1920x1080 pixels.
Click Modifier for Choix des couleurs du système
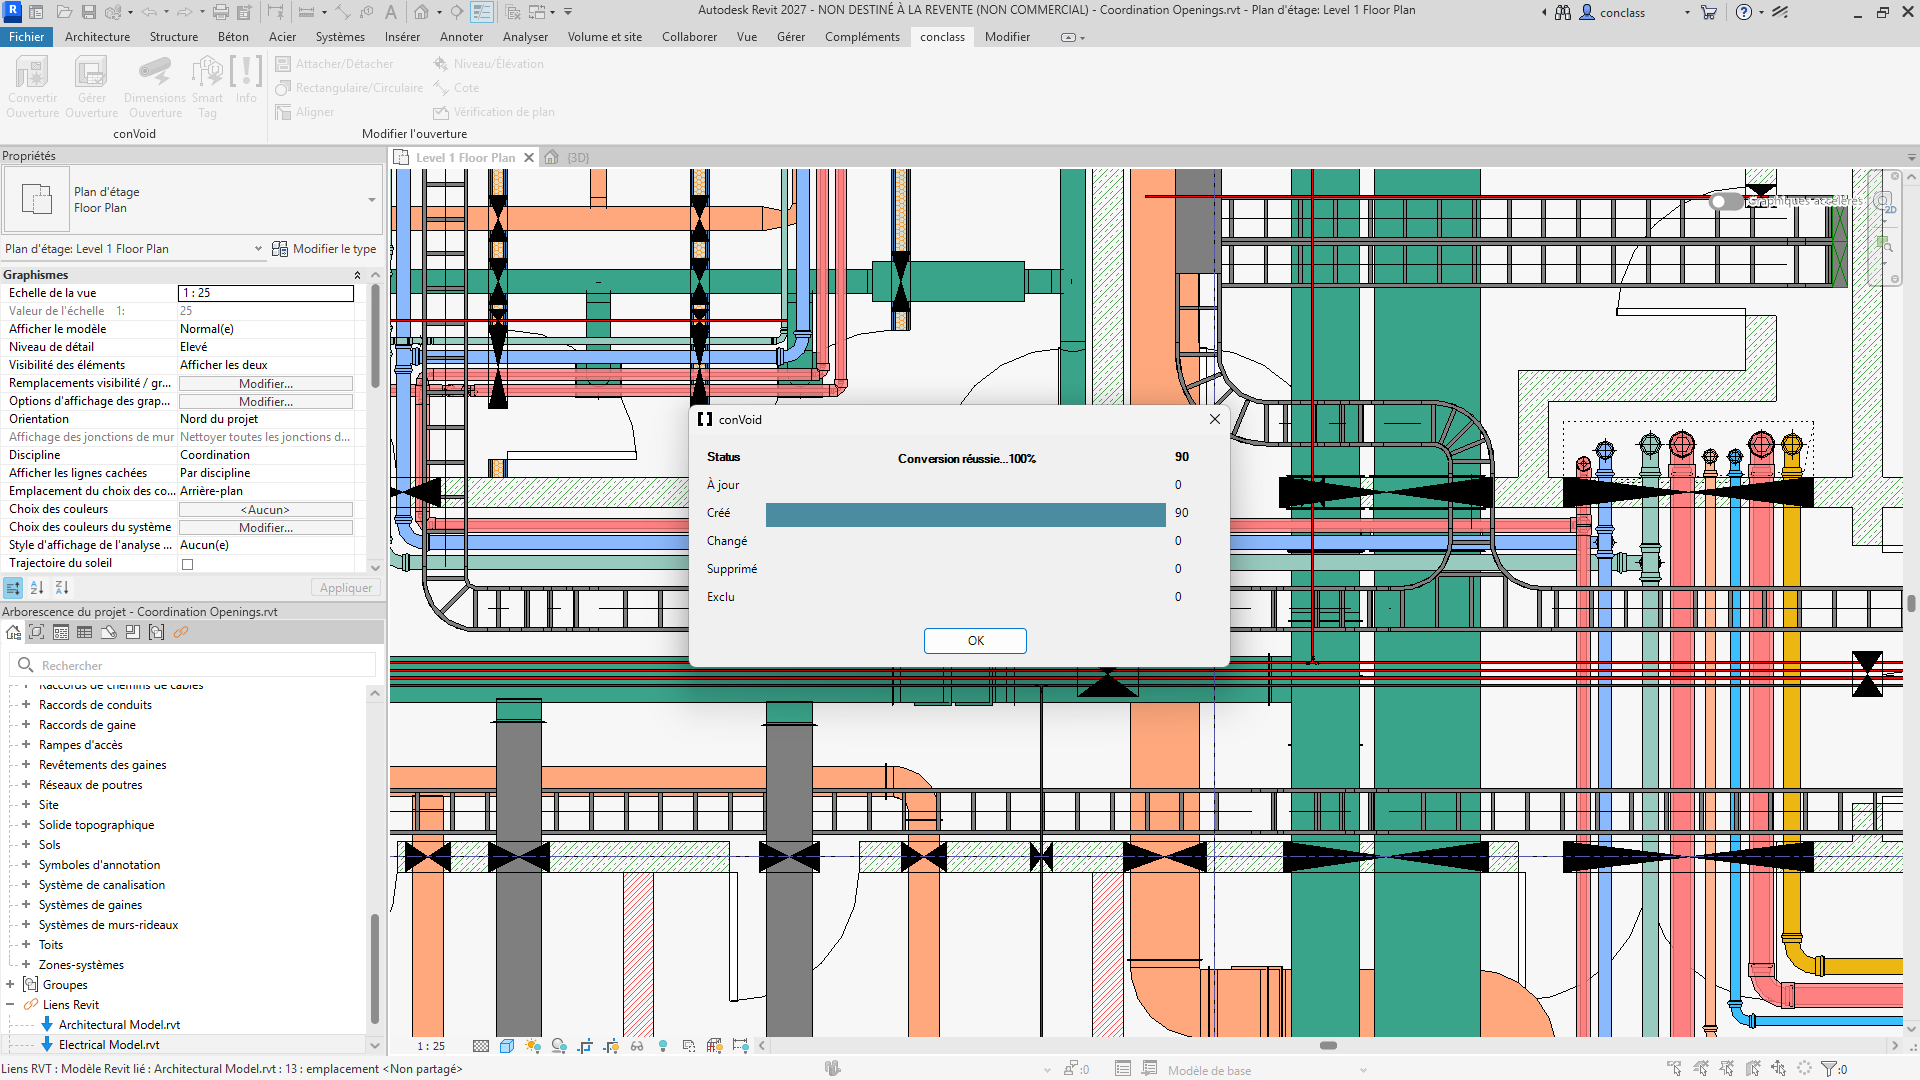(266, 528)
